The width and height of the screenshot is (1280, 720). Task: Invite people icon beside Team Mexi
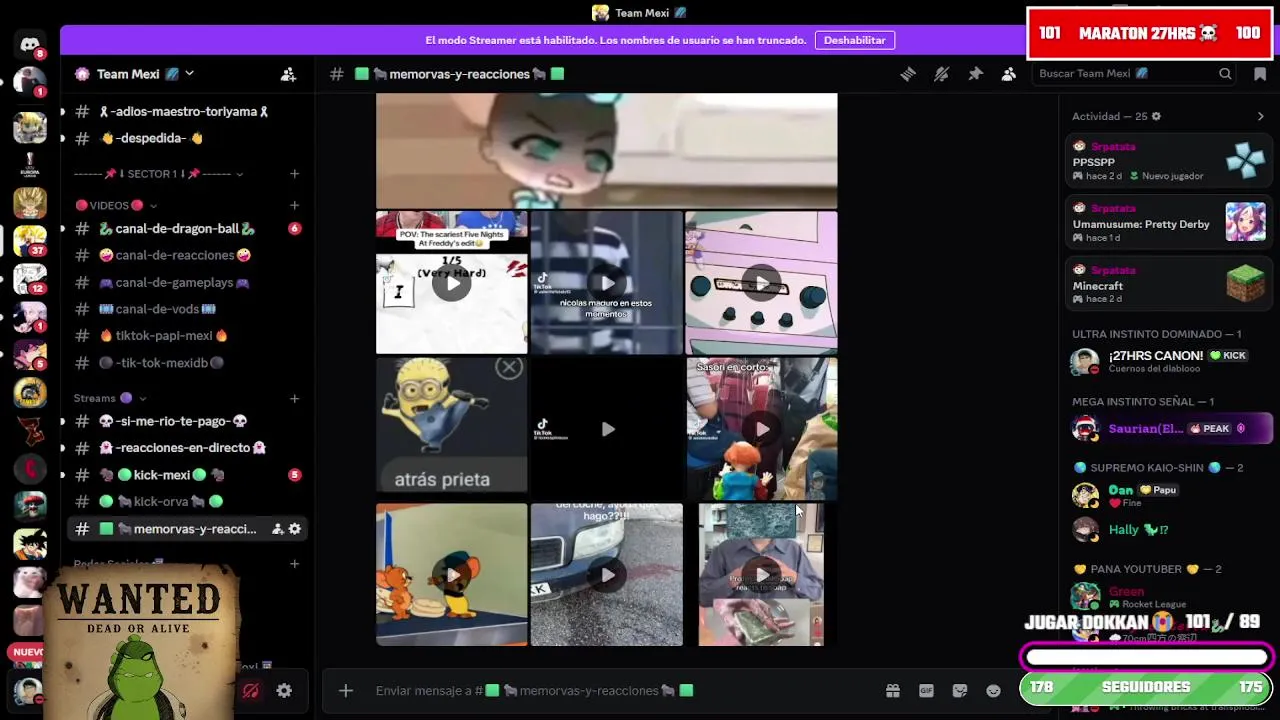(288, 74)
